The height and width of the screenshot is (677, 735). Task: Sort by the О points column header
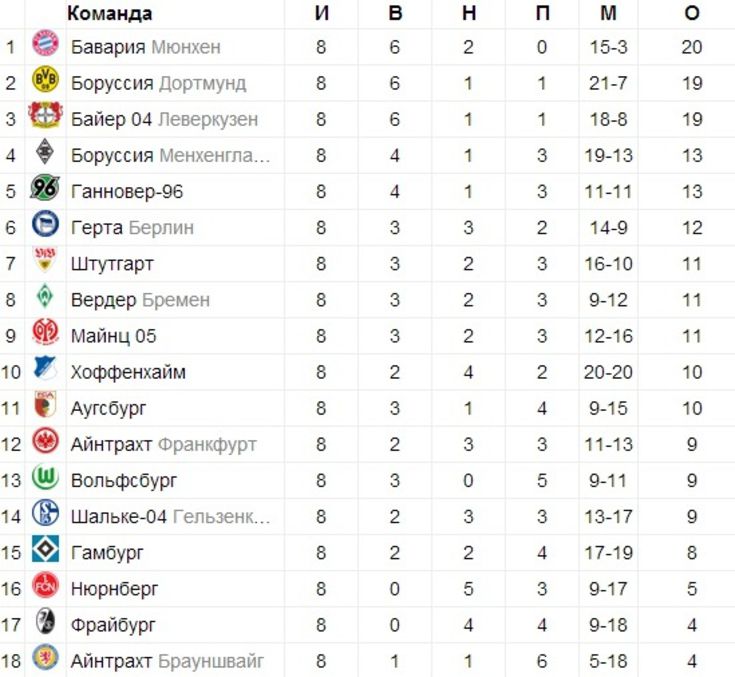pos(692,13)
